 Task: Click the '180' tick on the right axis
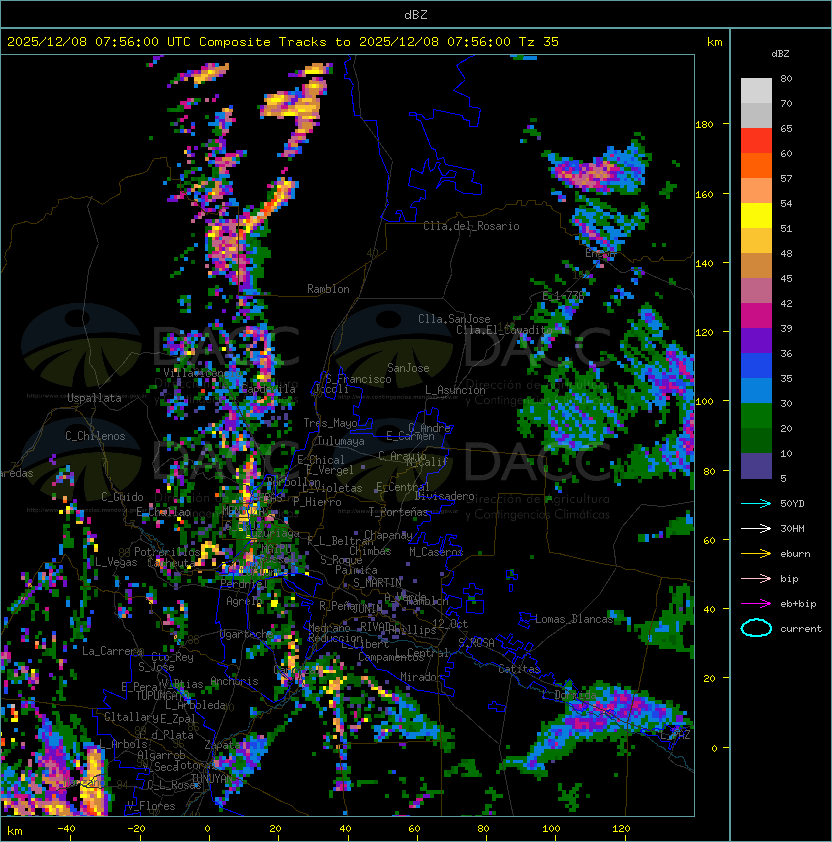704,125
